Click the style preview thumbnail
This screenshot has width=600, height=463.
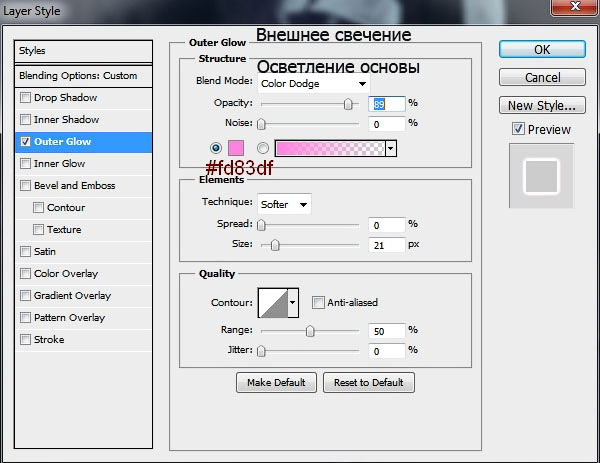click(x=541, y=176)
